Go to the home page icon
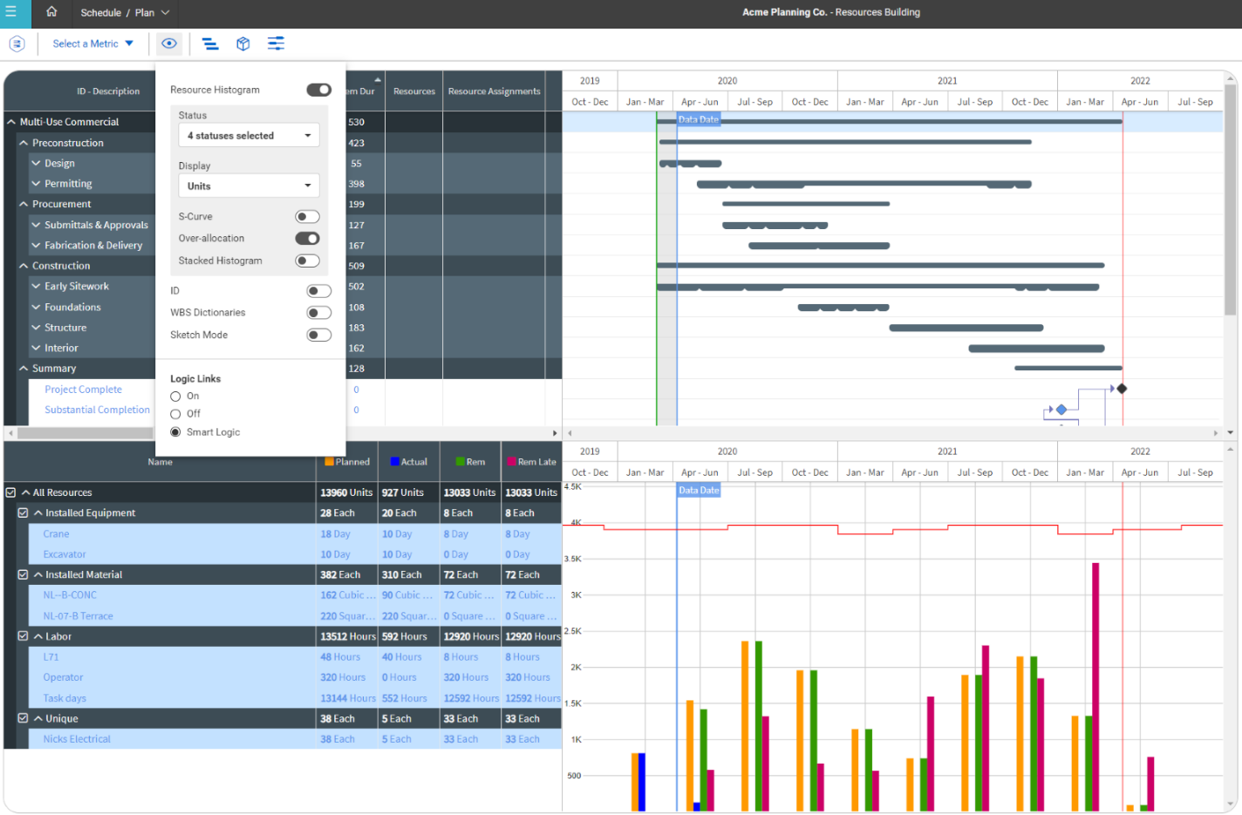The width and height of the screenshot is (1242, 815). pos(52,13)
